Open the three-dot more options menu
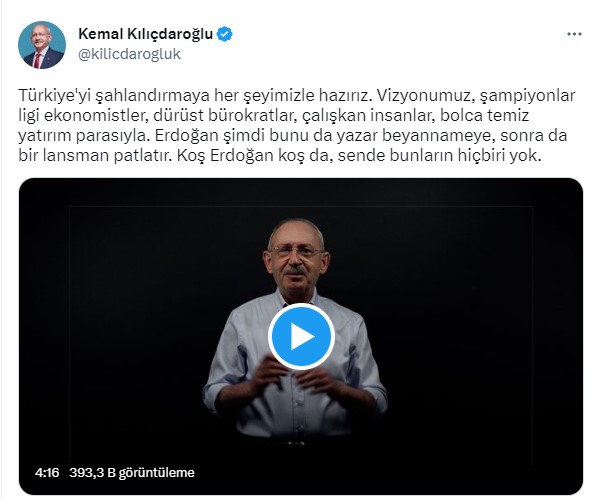This screenshot has height=500, width=596. (574, 34)
